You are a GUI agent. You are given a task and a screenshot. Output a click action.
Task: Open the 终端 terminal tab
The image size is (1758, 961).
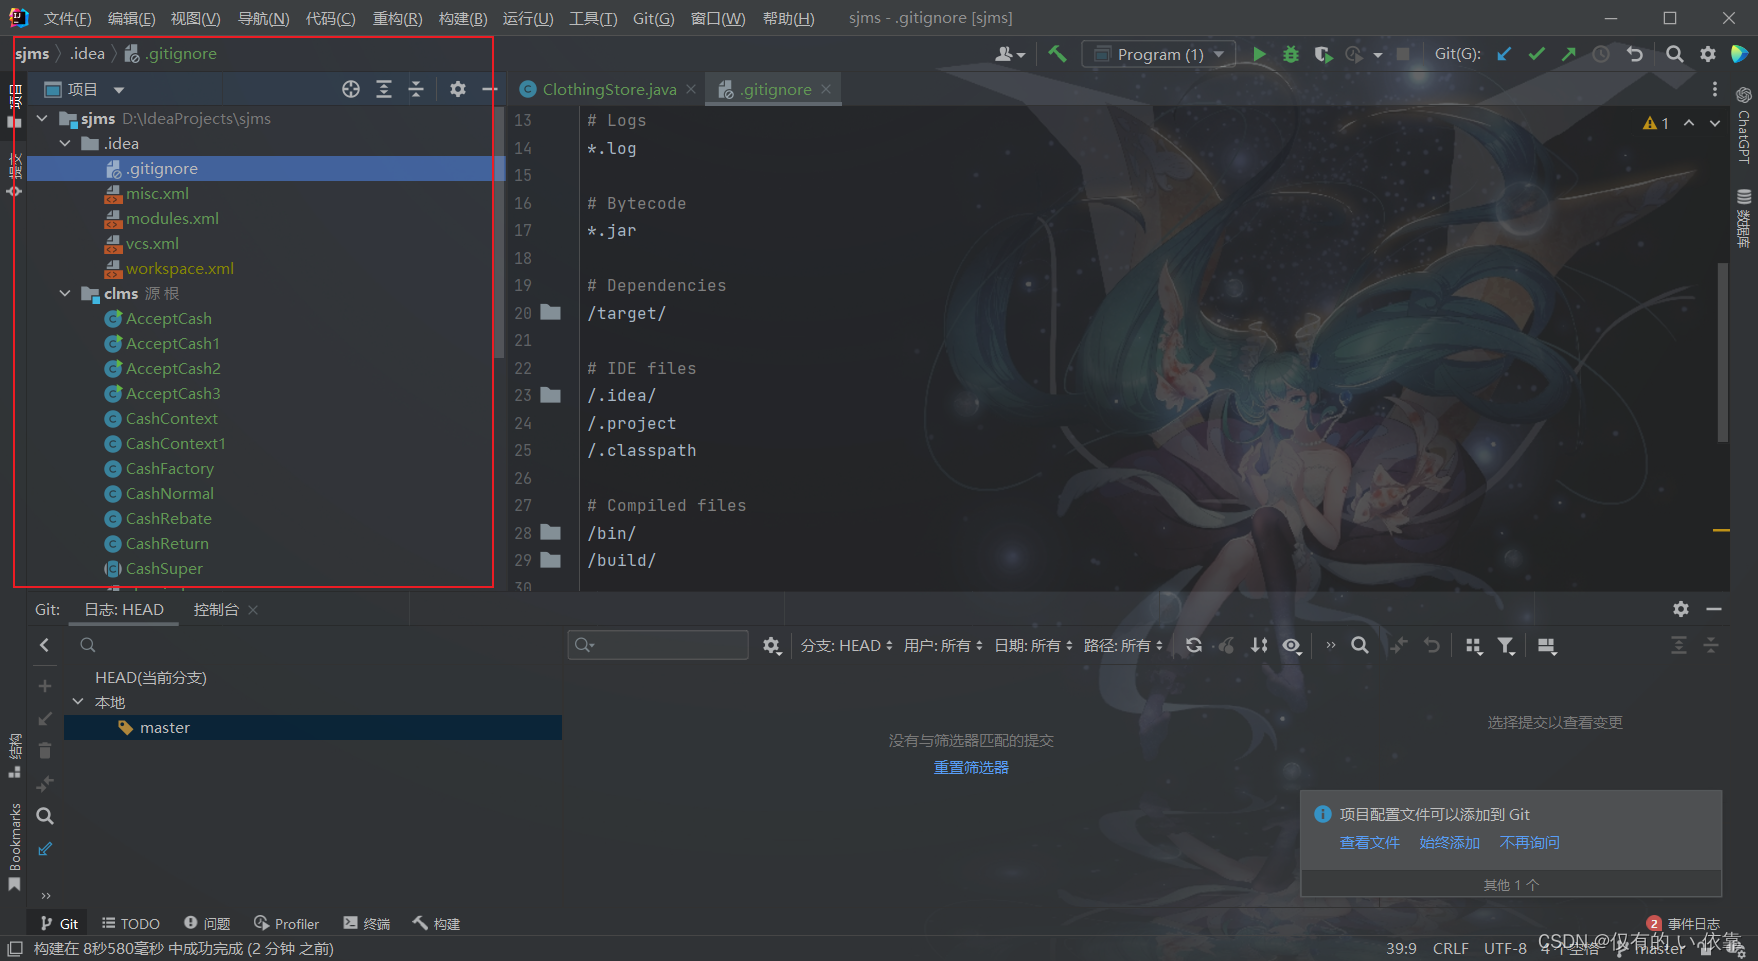366,924
